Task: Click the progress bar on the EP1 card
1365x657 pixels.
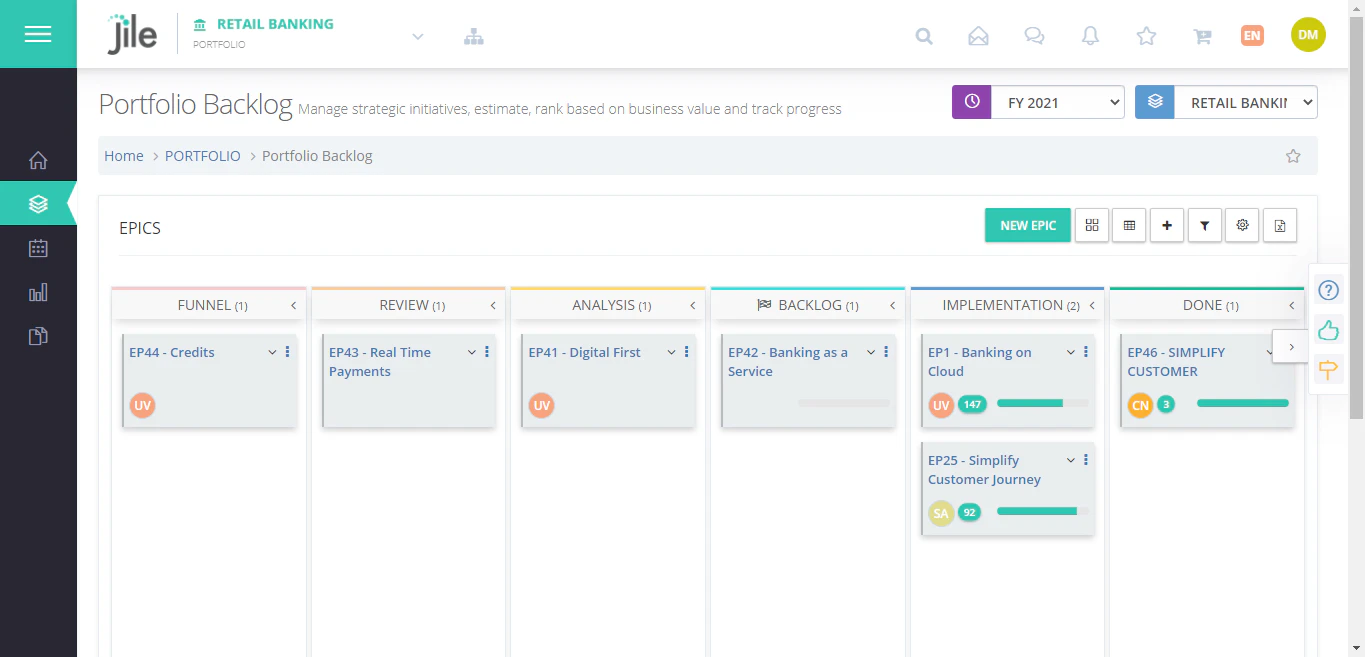Action: click(x=1038, y=404)
